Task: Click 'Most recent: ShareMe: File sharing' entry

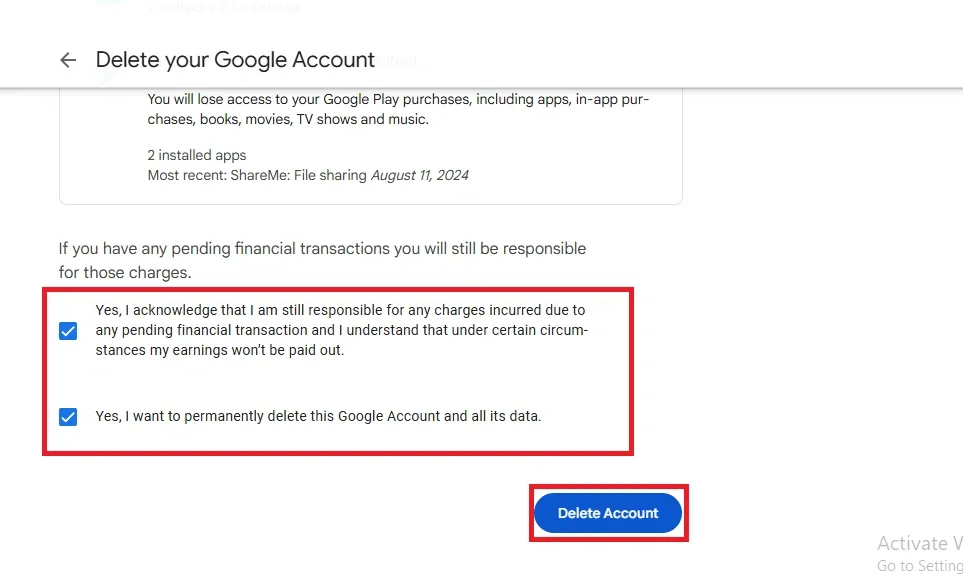Action: click(257, 175)
